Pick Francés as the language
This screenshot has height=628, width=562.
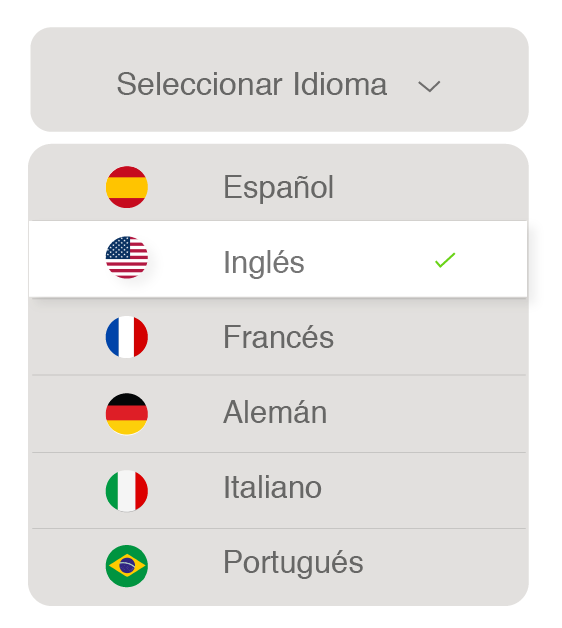278,337
